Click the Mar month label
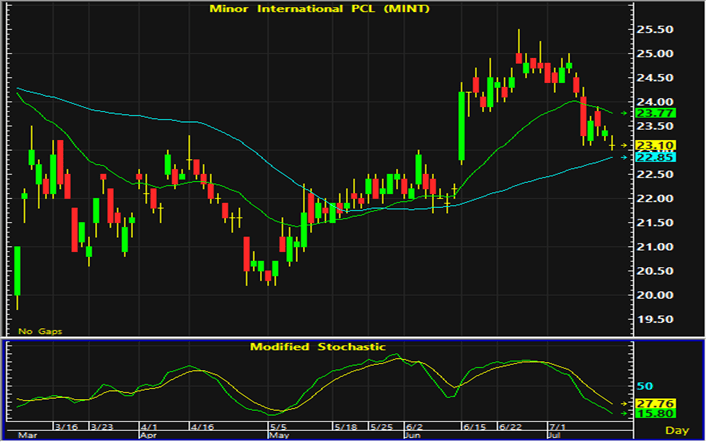Viewport: 707px width, 442px height. 26,436
